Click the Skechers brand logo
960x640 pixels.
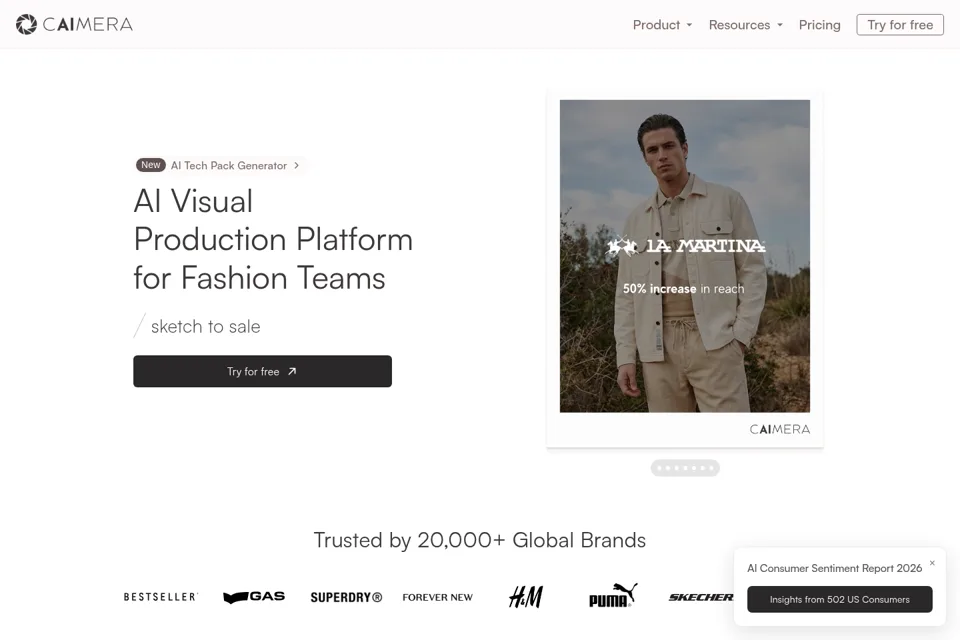pyautogui.click(x=701, y=597)
